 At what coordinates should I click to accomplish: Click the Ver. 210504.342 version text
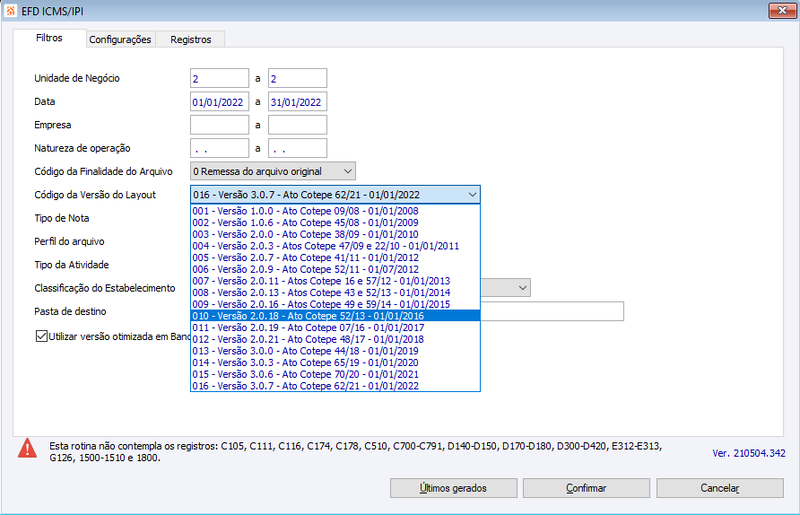(x=748, y=453)
